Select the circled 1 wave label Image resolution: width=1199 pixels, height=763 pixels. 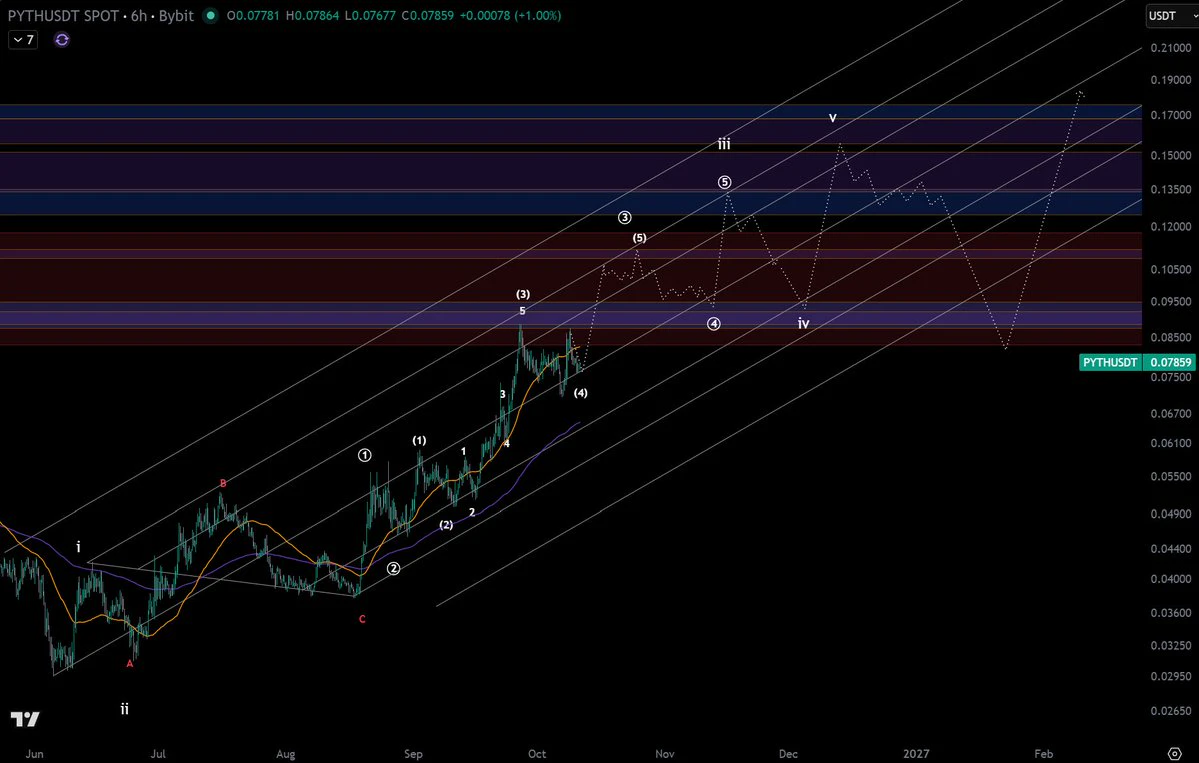(365, 455)
